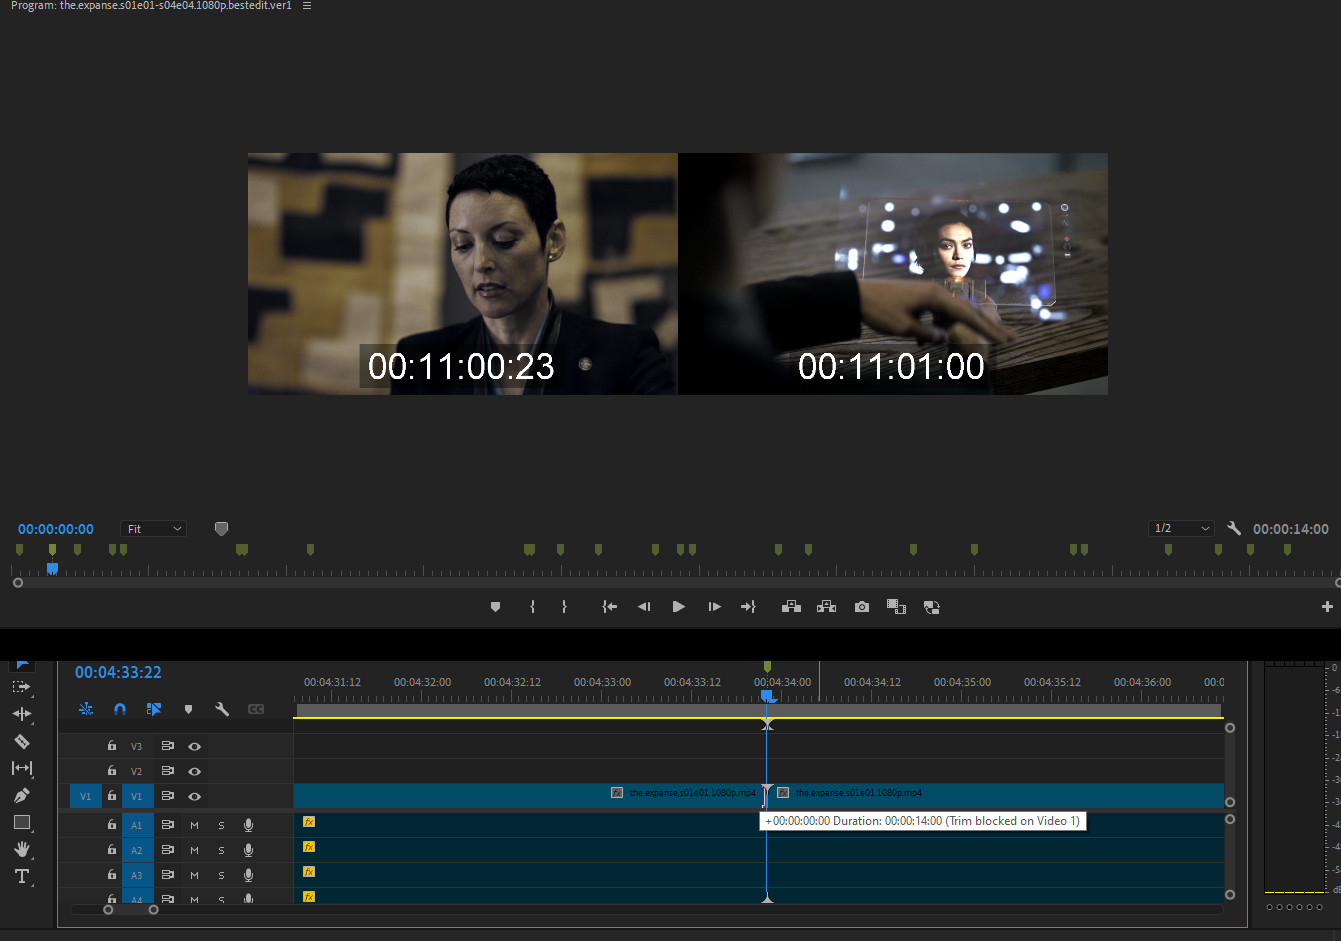The image size is (1341, 941).
Task: Solo audio track A2
Action: coord(221,850)
